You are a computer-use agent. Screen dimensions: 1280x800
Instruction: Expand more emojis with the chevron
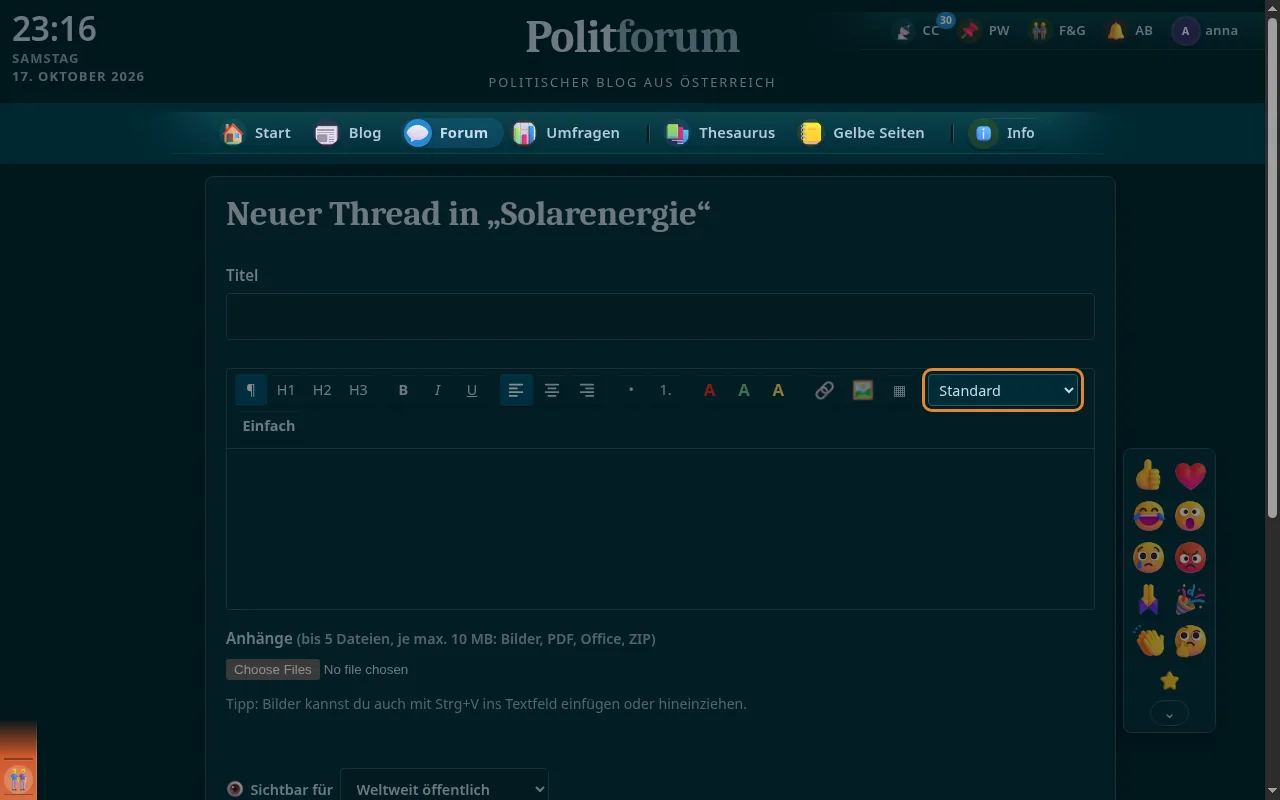[1169, 714]
